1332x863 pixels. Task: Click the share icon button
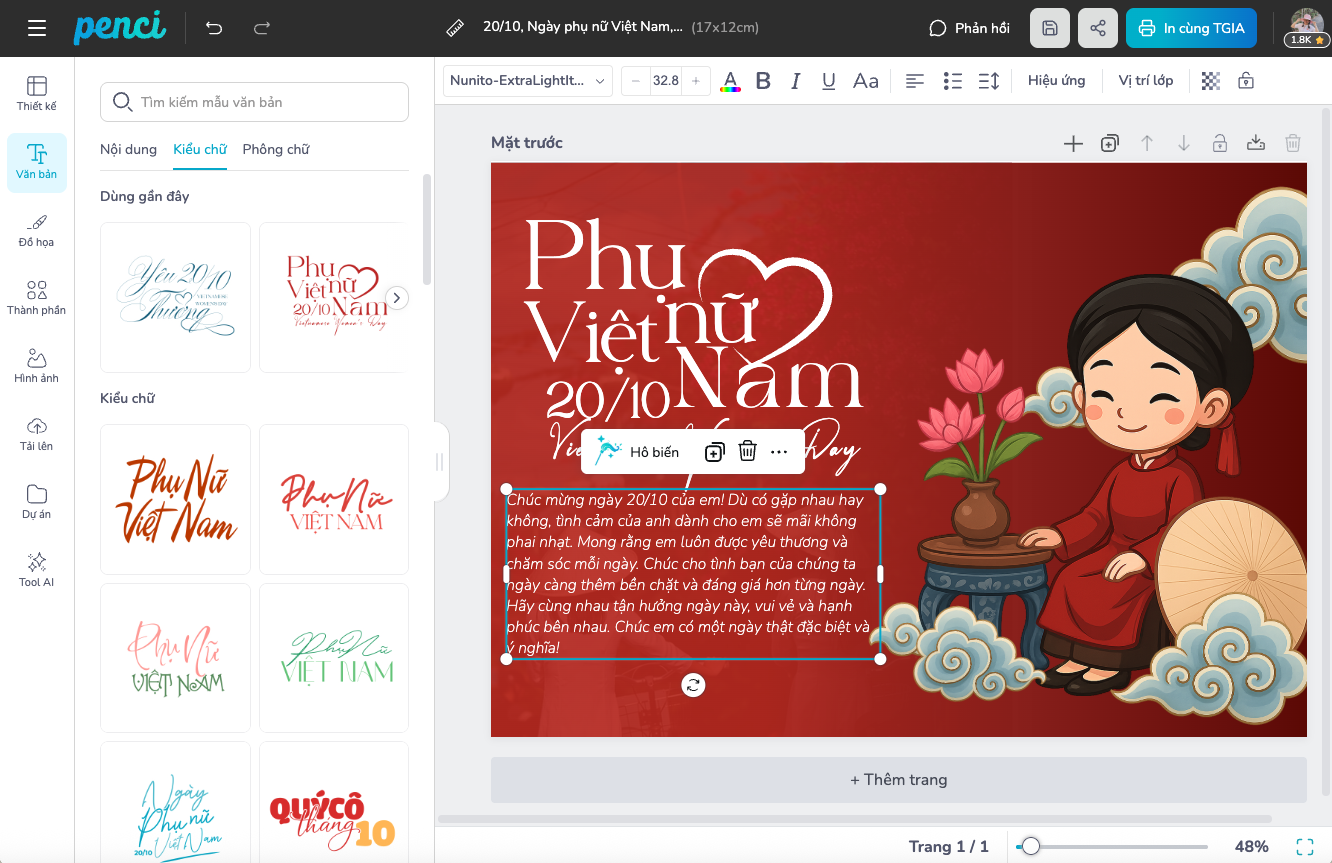point(1097,28)
